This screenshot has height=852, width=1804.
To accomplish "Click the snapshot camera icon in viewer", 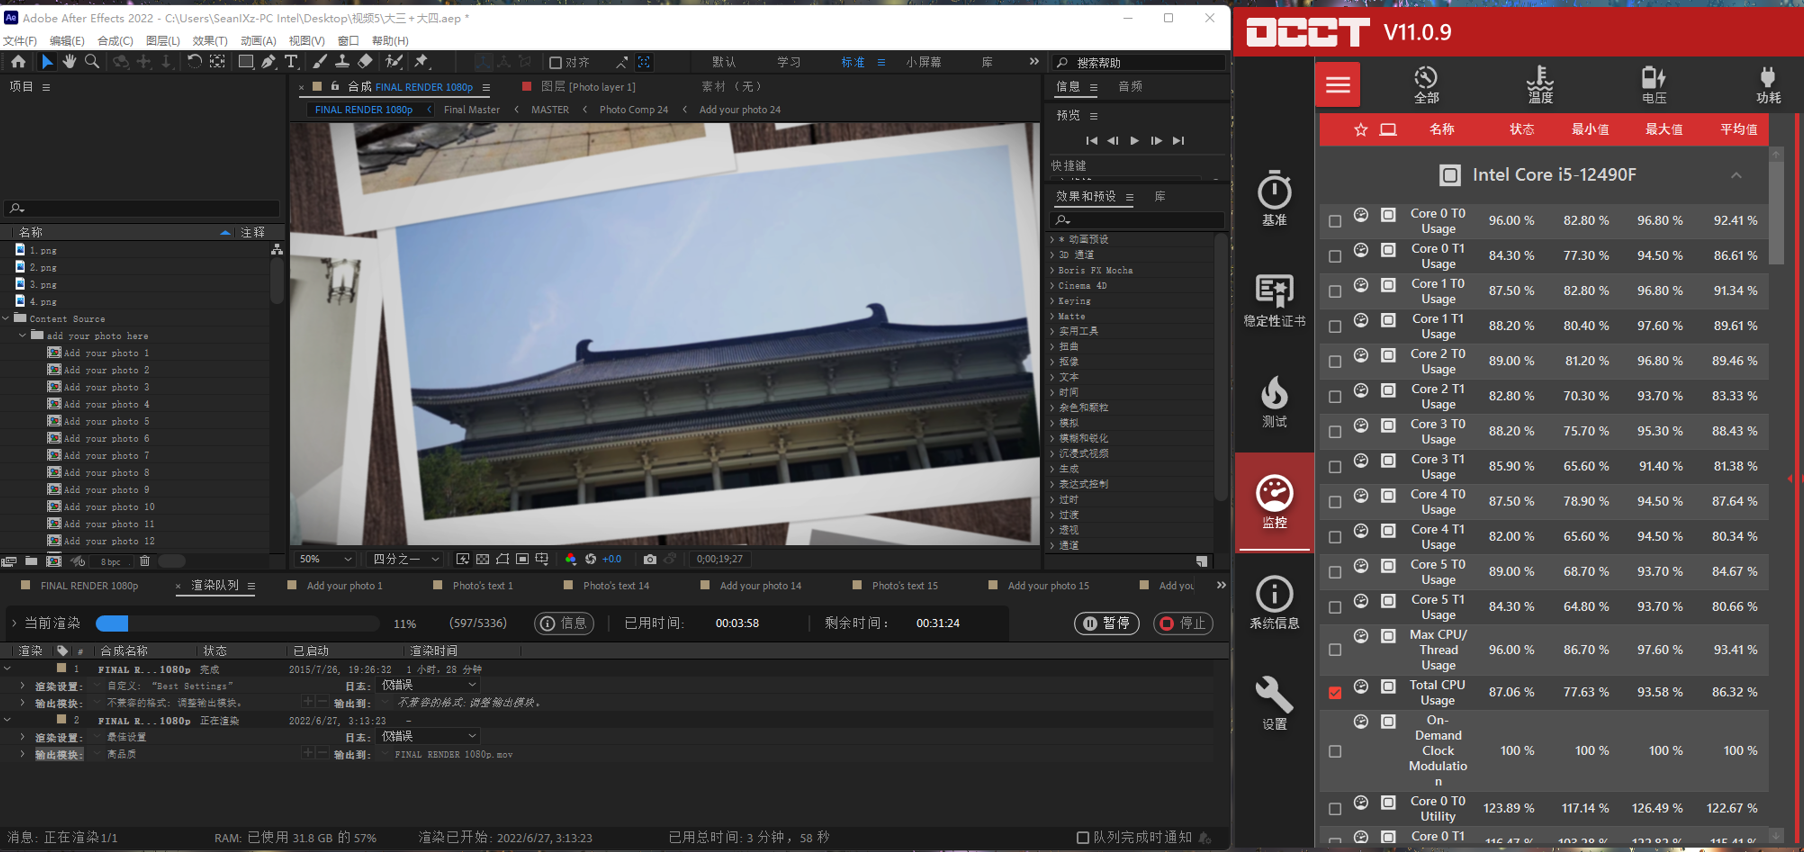I will pos(650,559).
